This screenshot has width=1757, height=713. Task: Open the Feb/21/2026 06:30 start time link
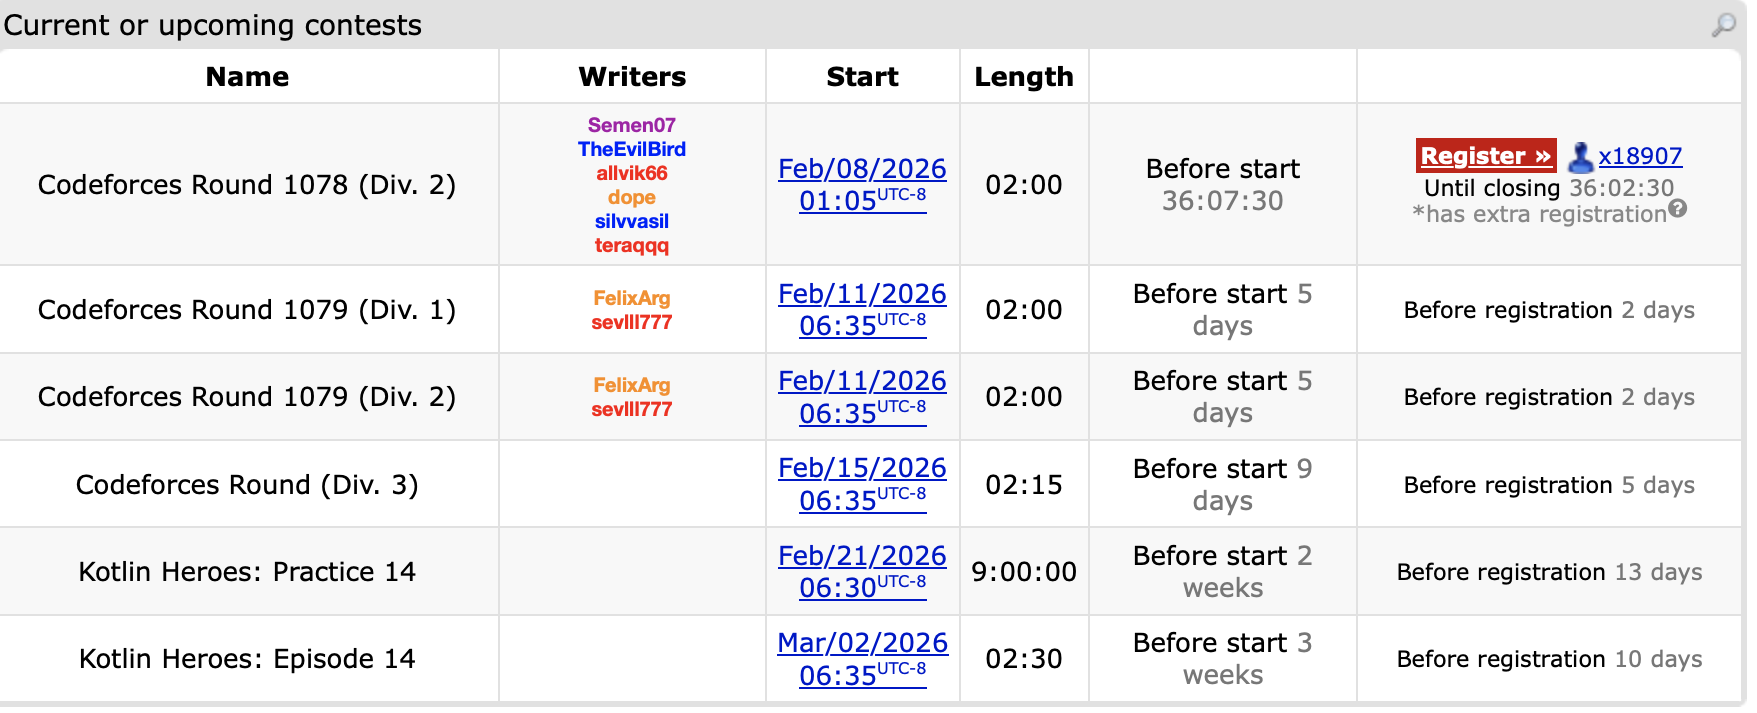coord(862,571)
